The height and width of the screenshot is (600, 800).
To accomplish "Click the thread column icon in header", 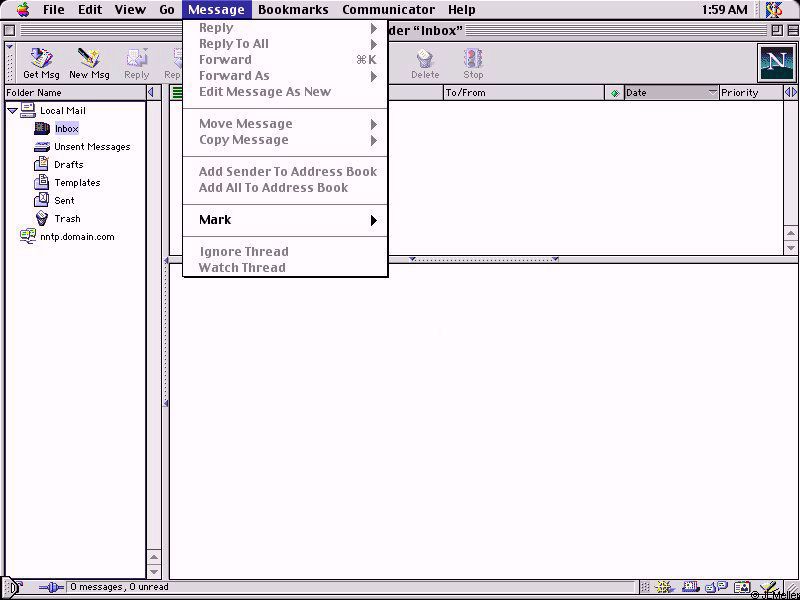I will [177, 92].
